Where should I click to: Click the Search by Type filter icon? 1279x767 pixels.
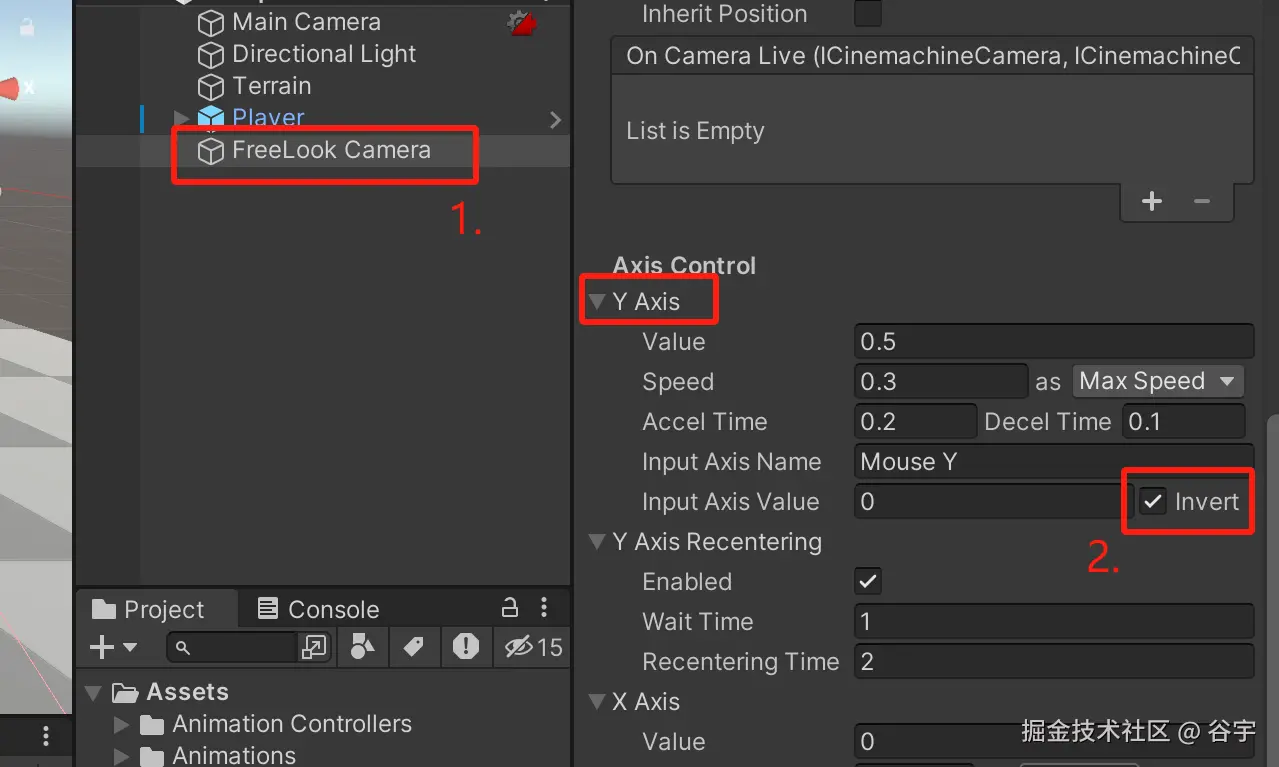coord(362,647)
